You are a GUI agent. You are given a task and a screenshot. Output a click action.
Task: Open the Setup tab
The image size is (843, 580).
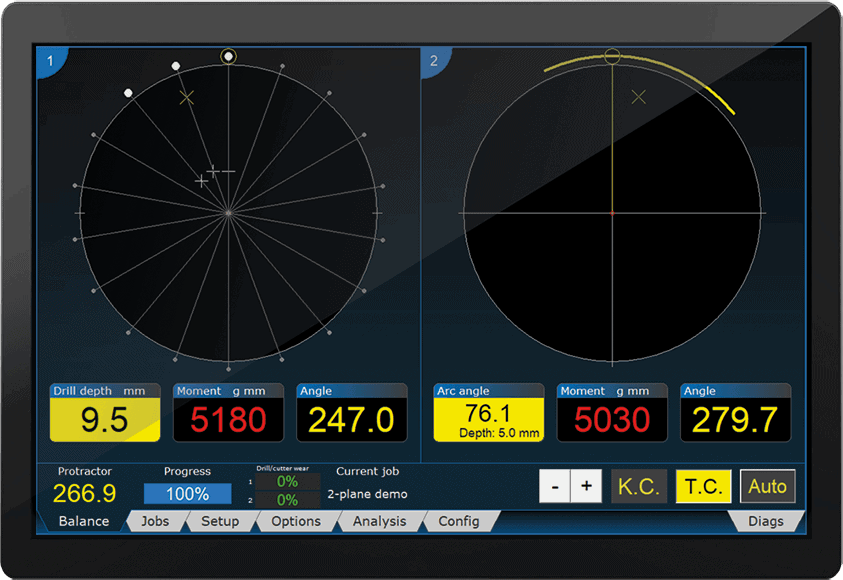pyautogui.click(x=220, y=521)
